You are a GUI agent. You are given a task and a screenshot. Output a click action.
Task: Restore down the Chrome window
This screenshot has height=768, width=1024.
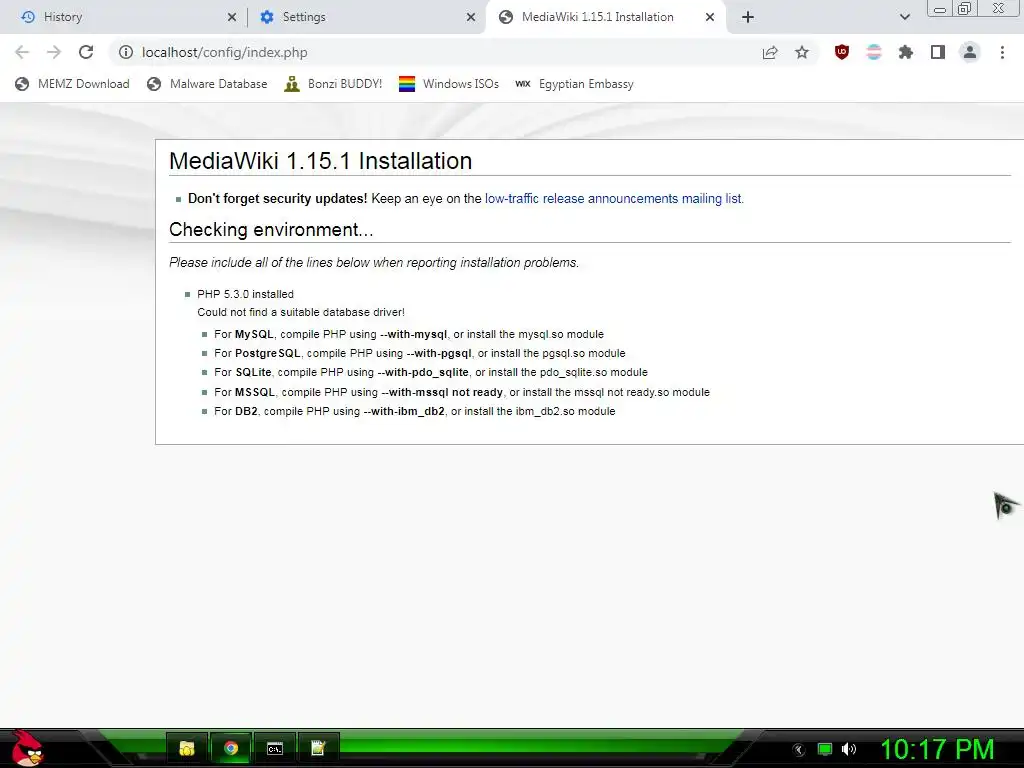point(964,8)
